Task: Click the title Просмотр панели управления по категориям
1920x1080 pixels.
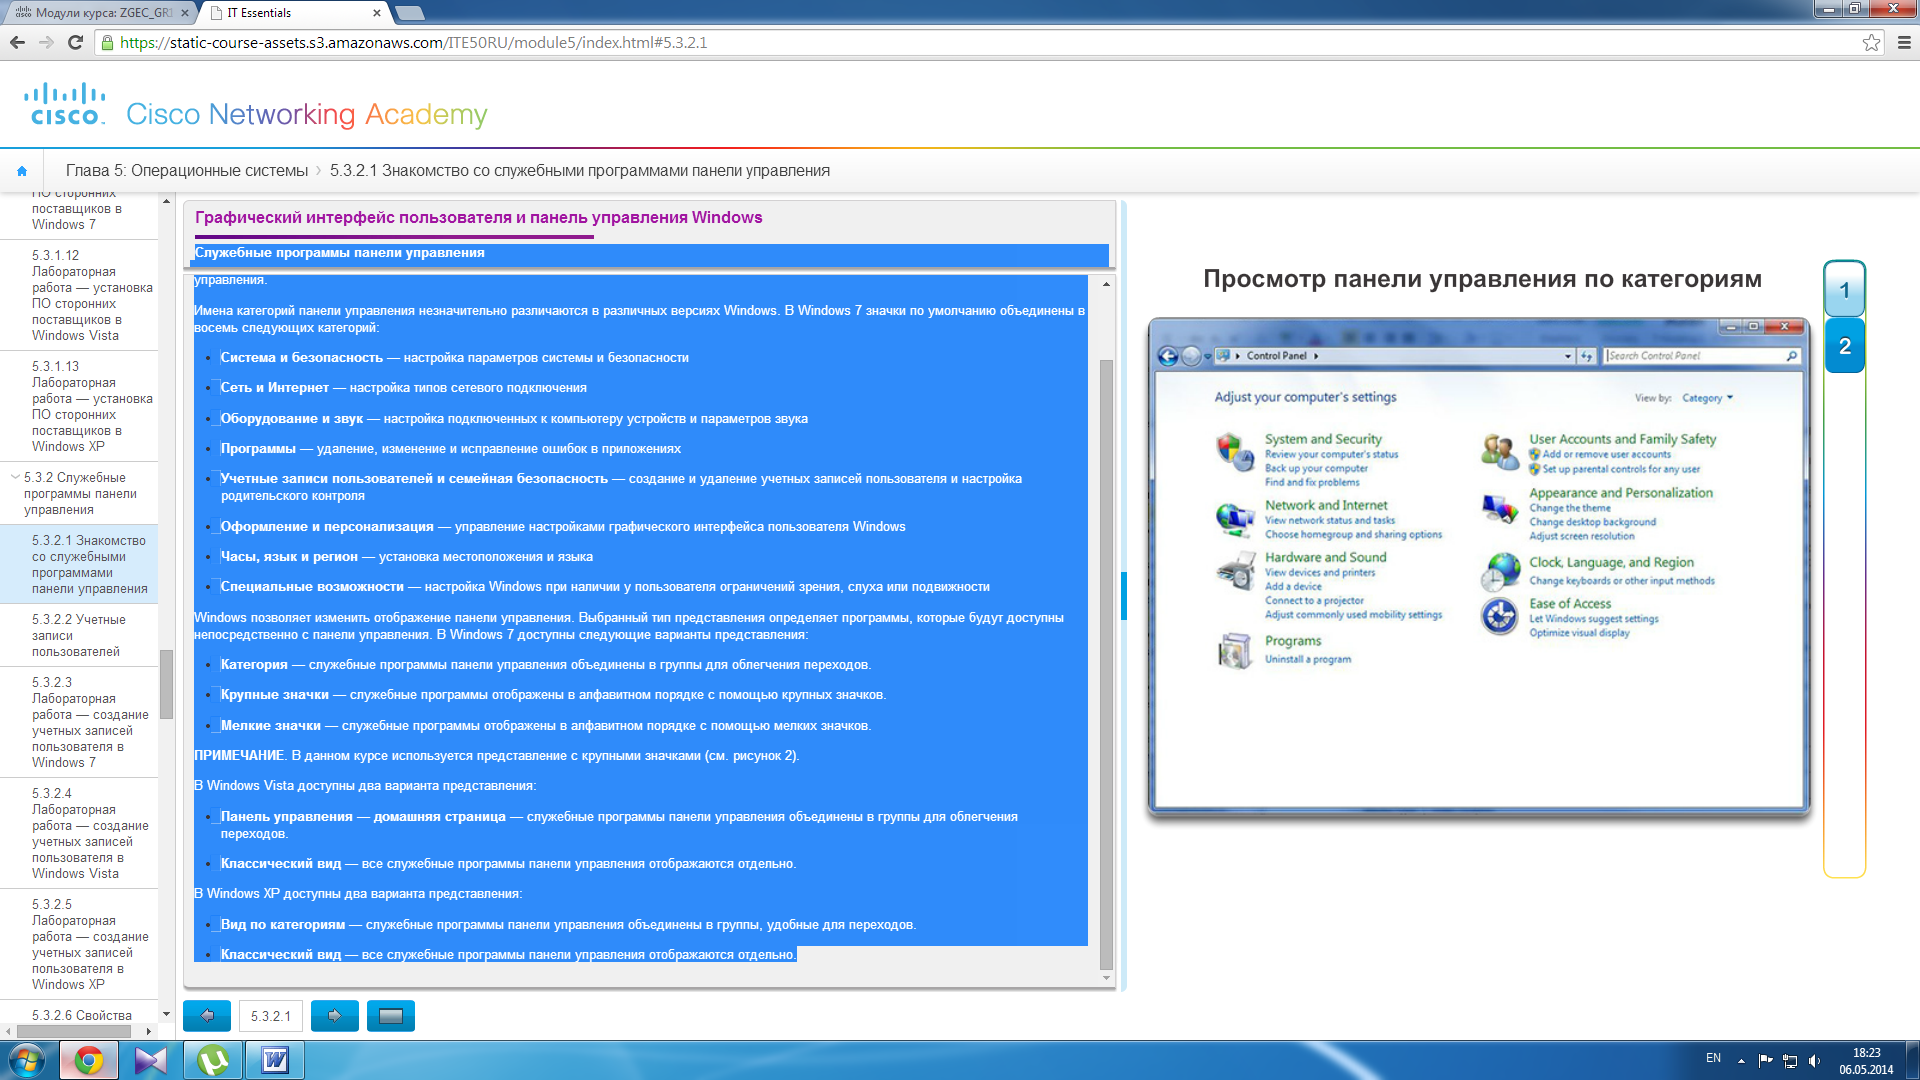Action: pos(1482,279)
